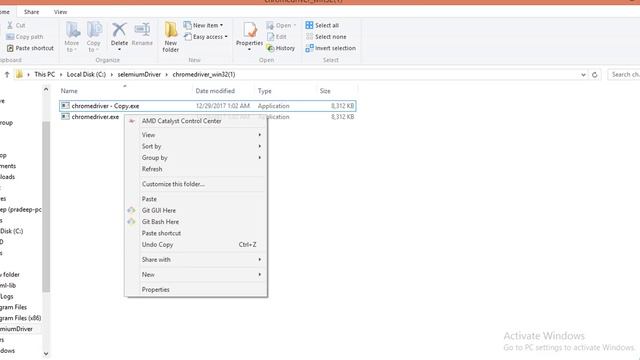Open the Sort by context submenu
Image resolution: width=640 pixels, height=360 pixels.
point(196,146)
